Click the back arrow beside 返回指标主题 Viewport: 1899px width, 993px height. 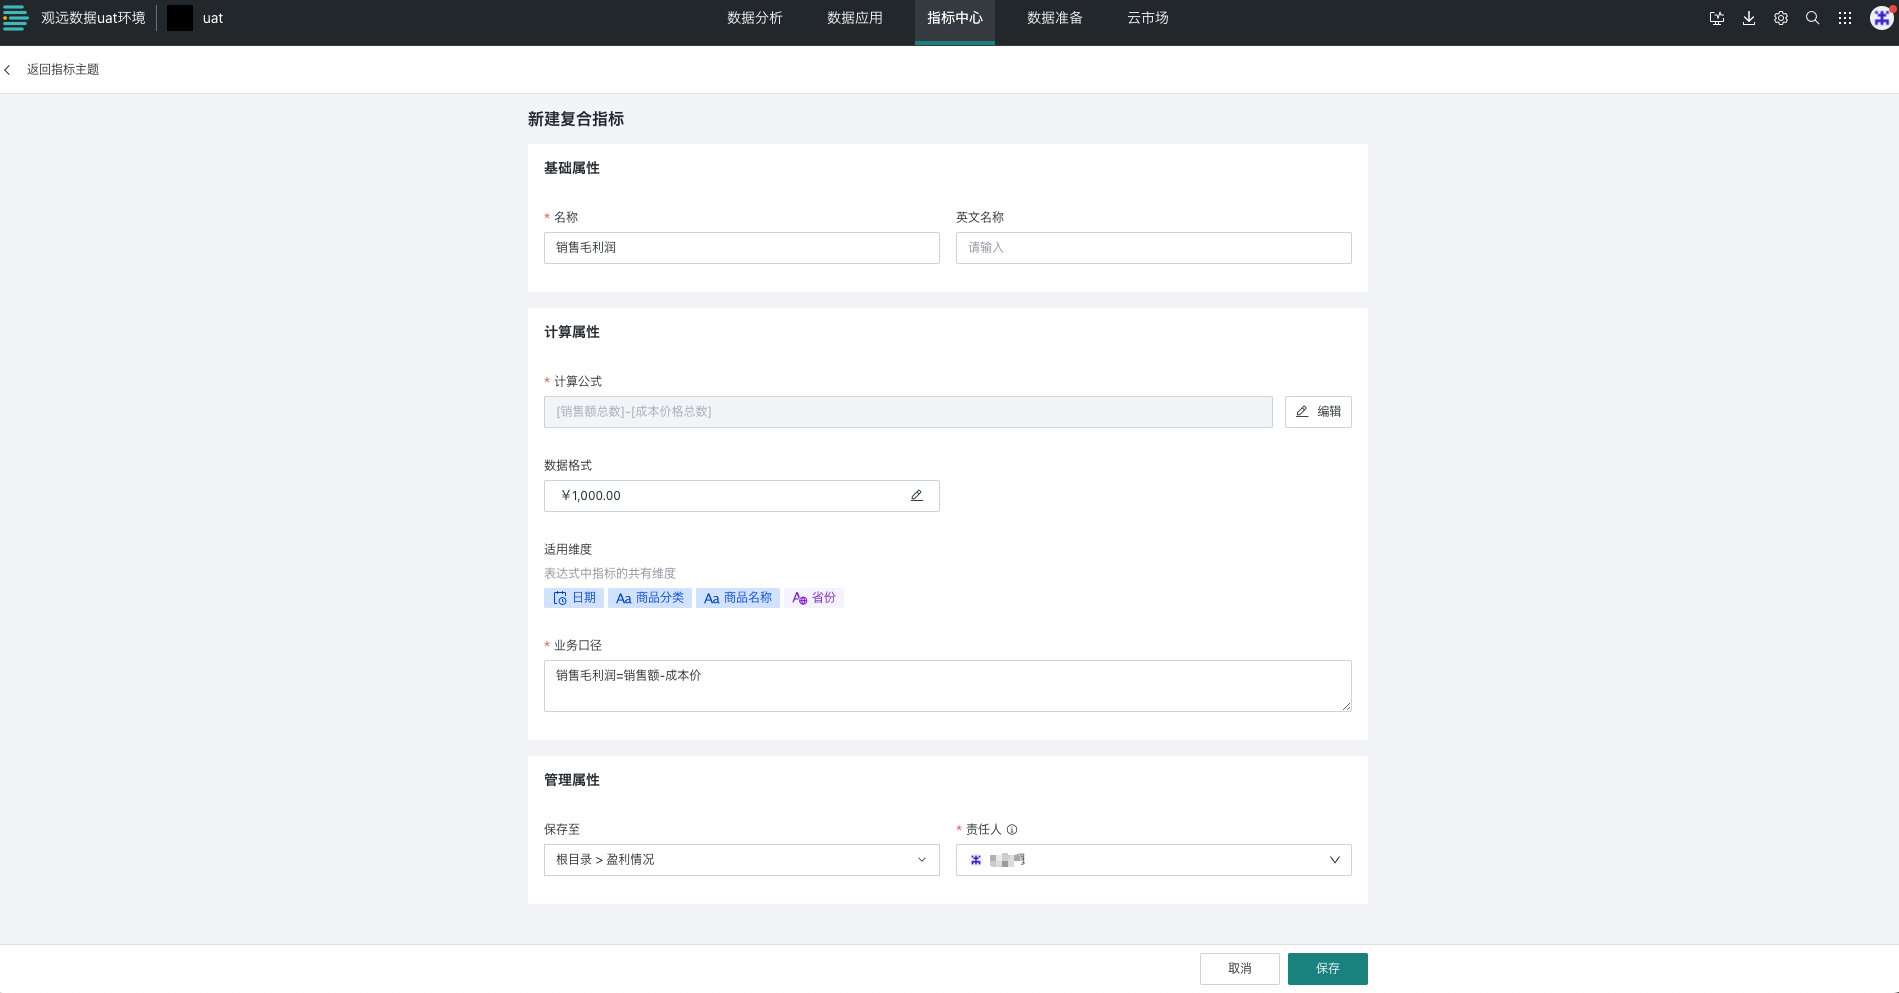(x=9, y=69)
